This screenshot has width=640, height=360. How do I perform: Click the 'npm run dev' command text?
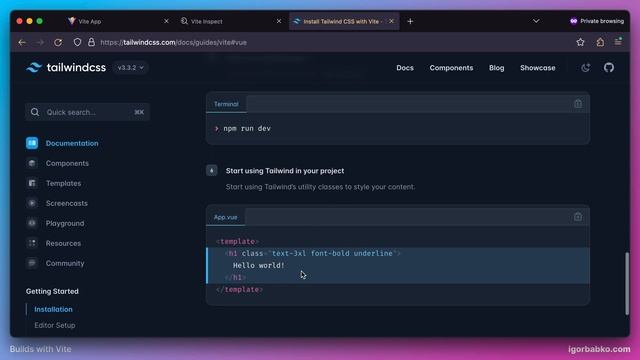click(247, 128)
